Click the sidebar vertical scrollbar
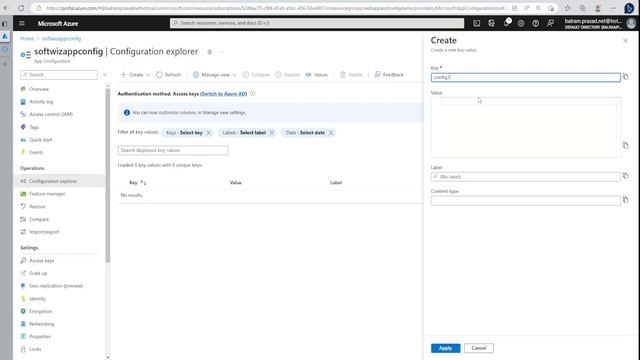 [x=108, y=176]
